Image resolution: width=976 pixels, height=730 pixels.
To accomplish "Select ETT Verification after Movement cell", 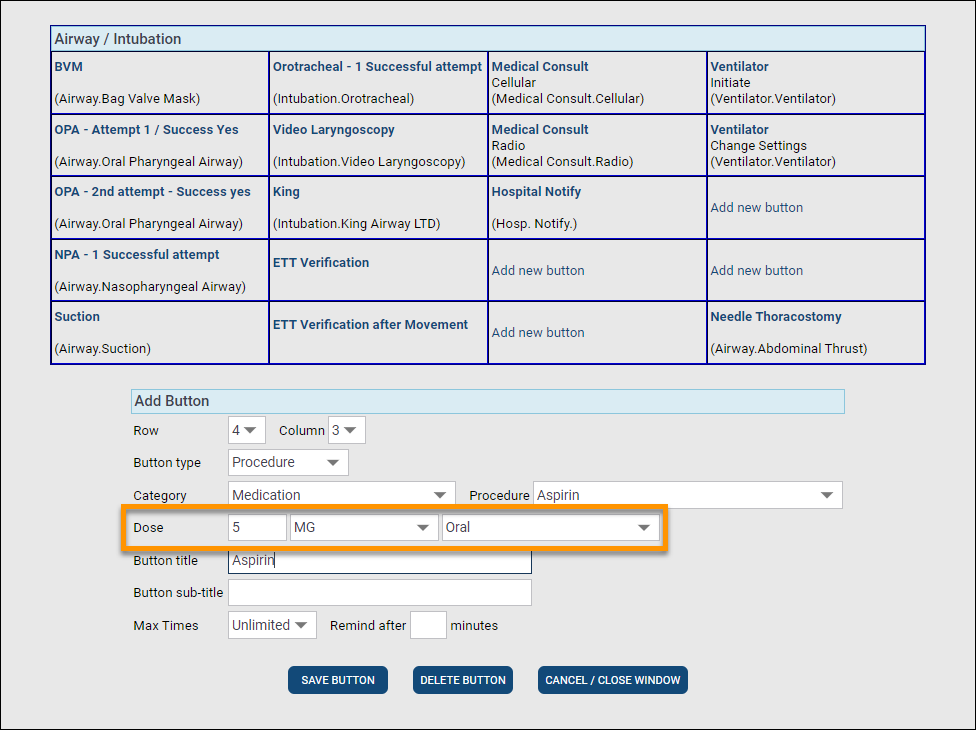I will click(x=378, y=332).
